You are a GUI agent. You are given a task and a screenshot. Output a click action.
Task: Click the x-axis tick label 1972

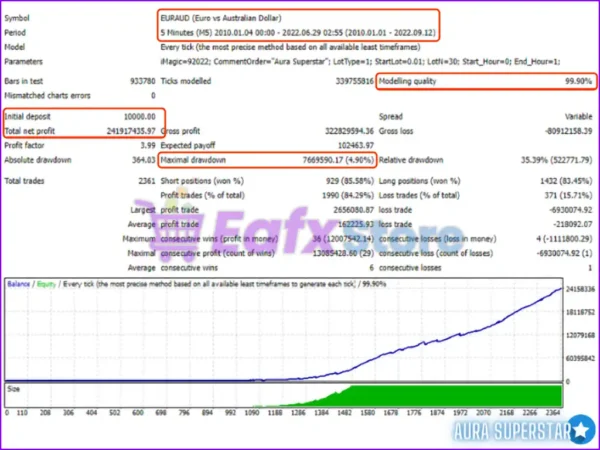pos(460,413)
